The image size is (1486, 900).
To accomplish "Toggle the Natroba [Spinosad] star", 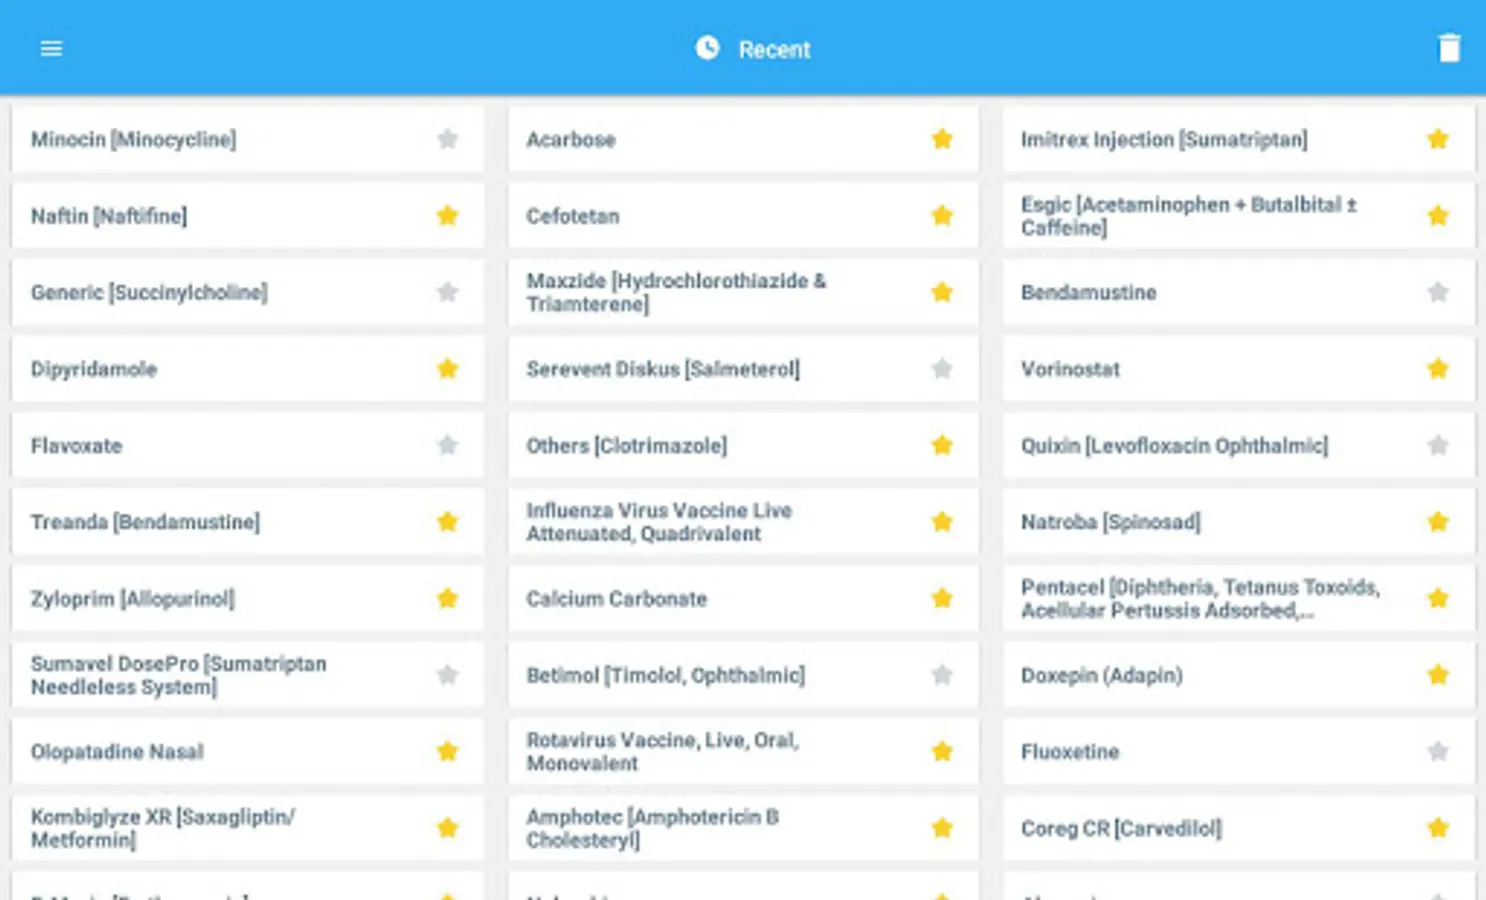I will pos(1438,521).
